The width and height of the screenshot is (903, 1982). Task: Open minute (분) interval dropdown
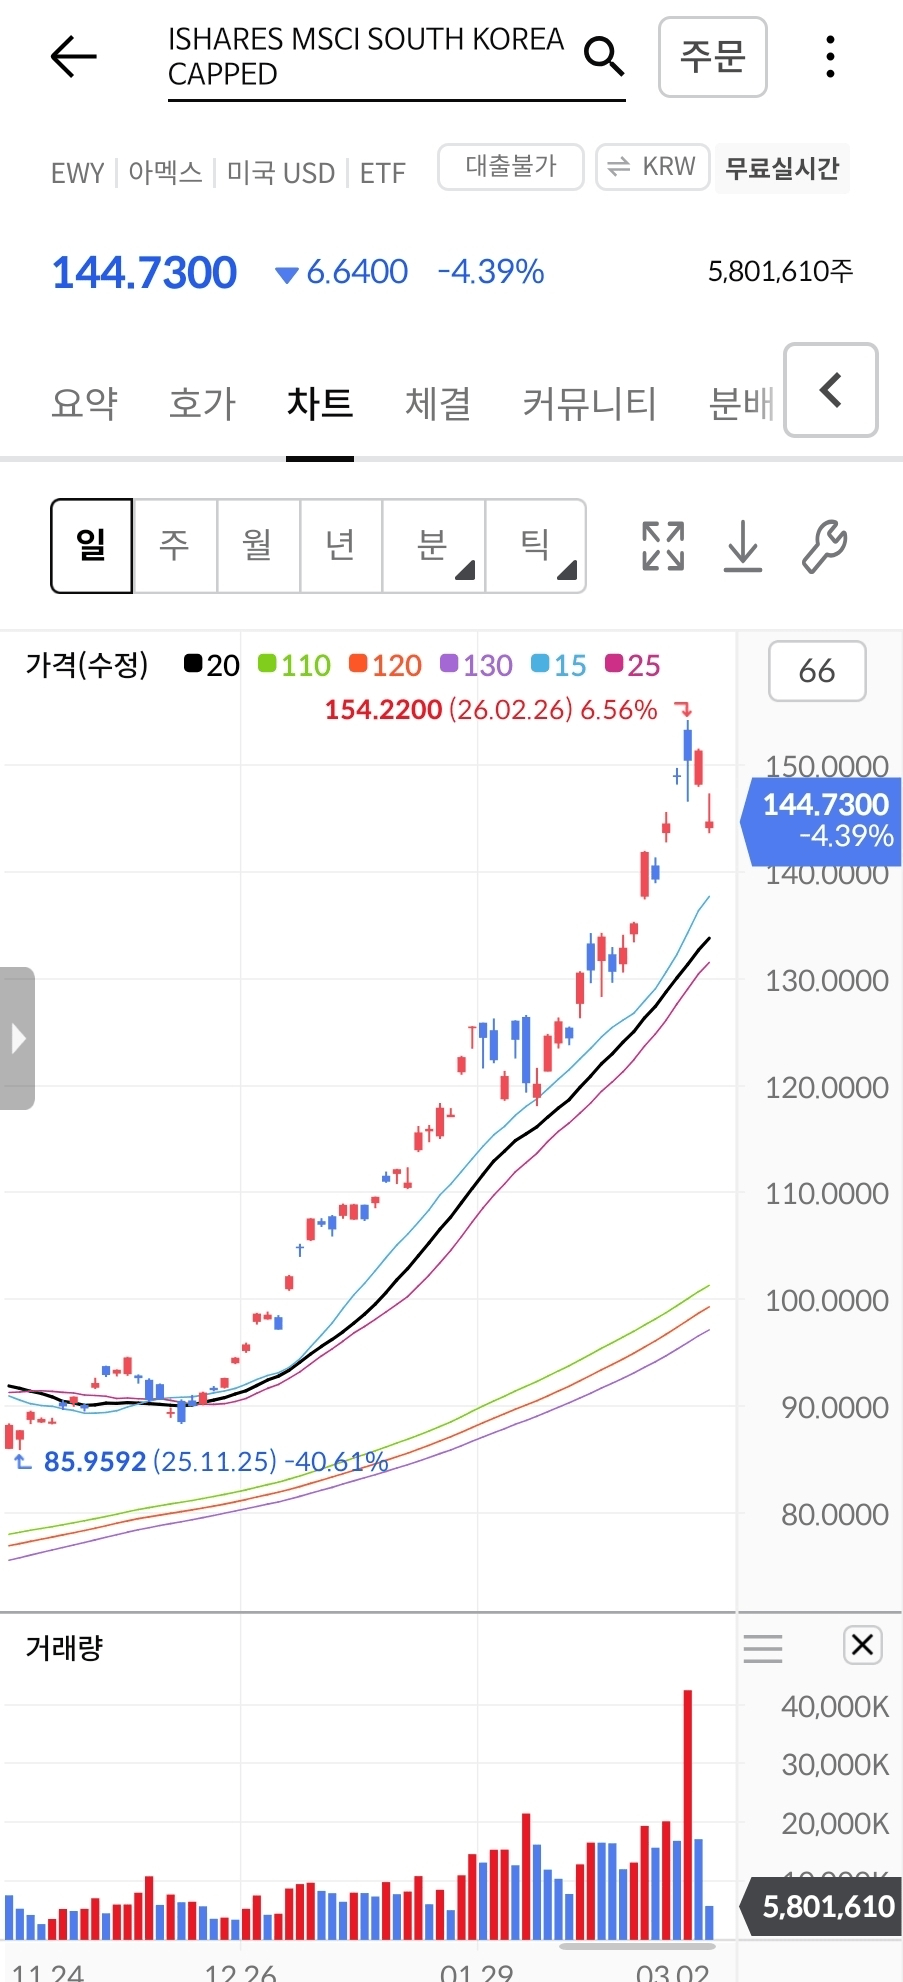pyautogui.click(x=434, y=546)
